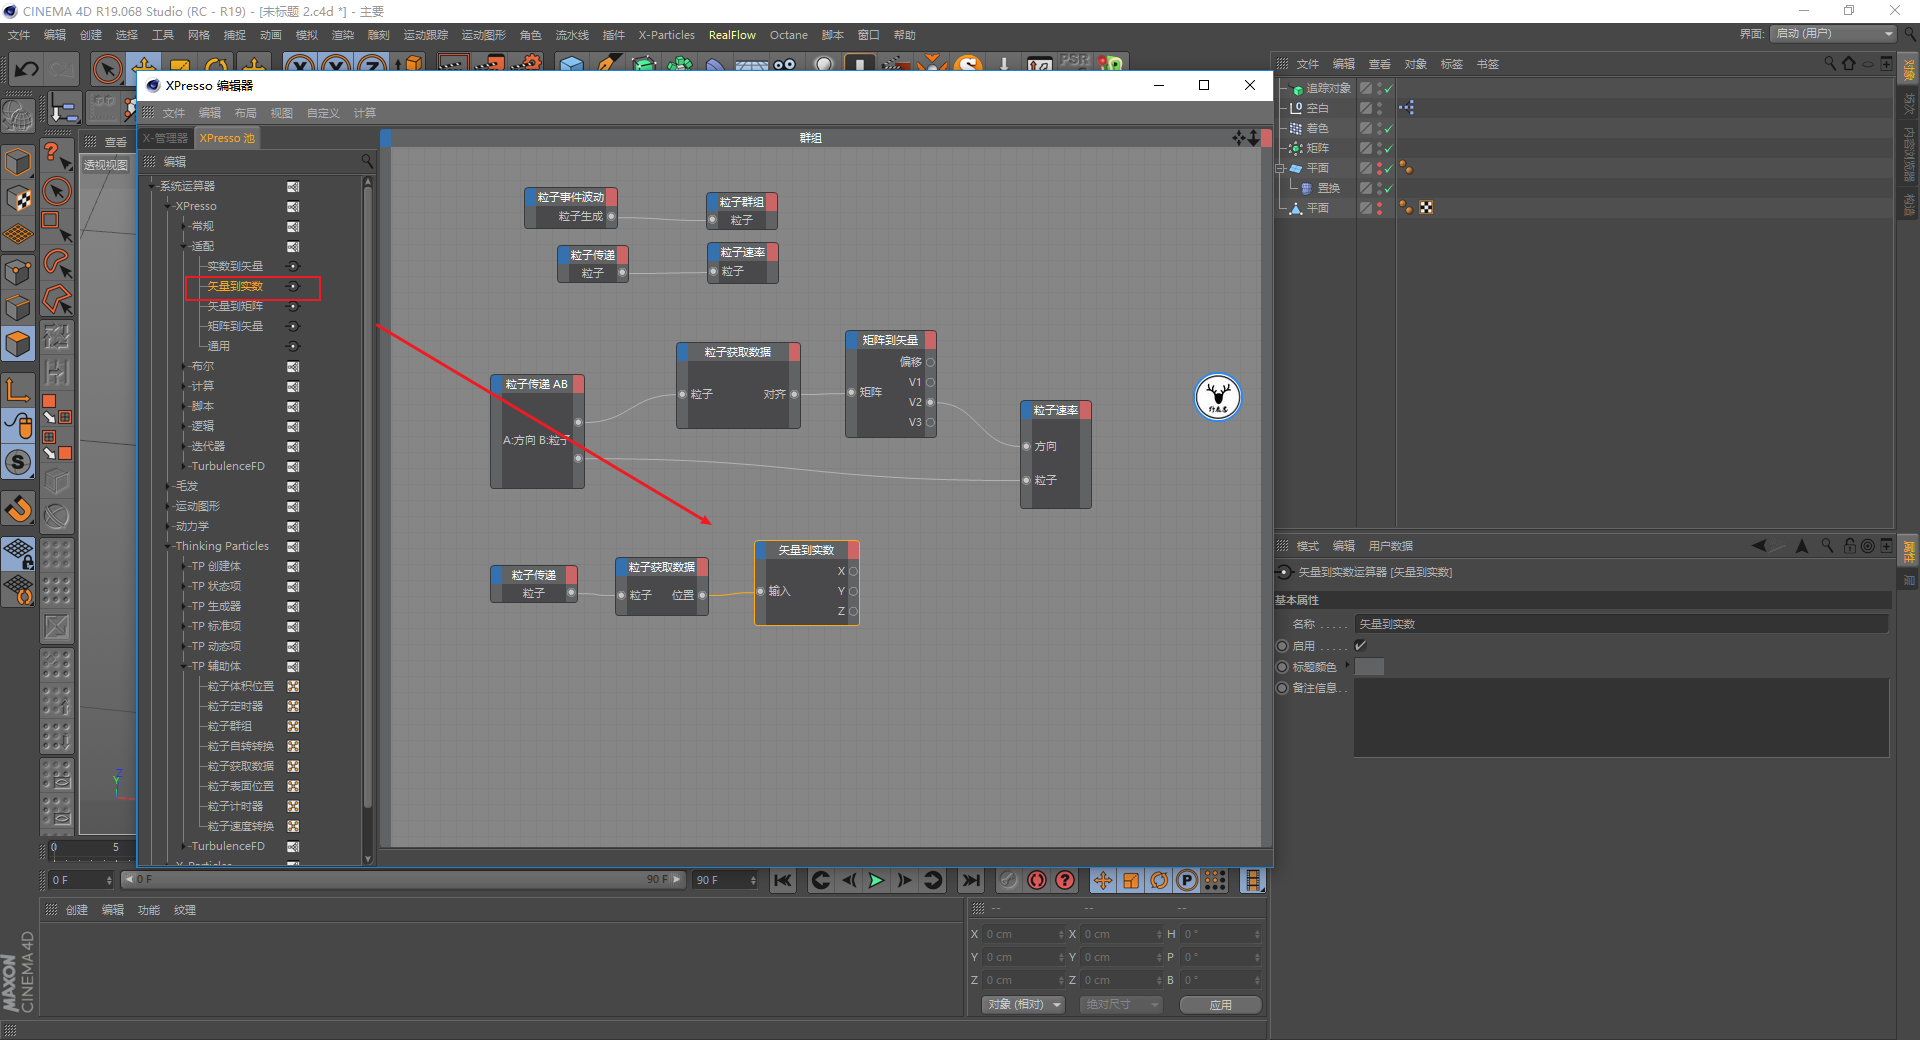Click the make editable cube icon in the left toolbar
The width and height of the screenshot is (1920, 1040).
[x=18, y=161]
